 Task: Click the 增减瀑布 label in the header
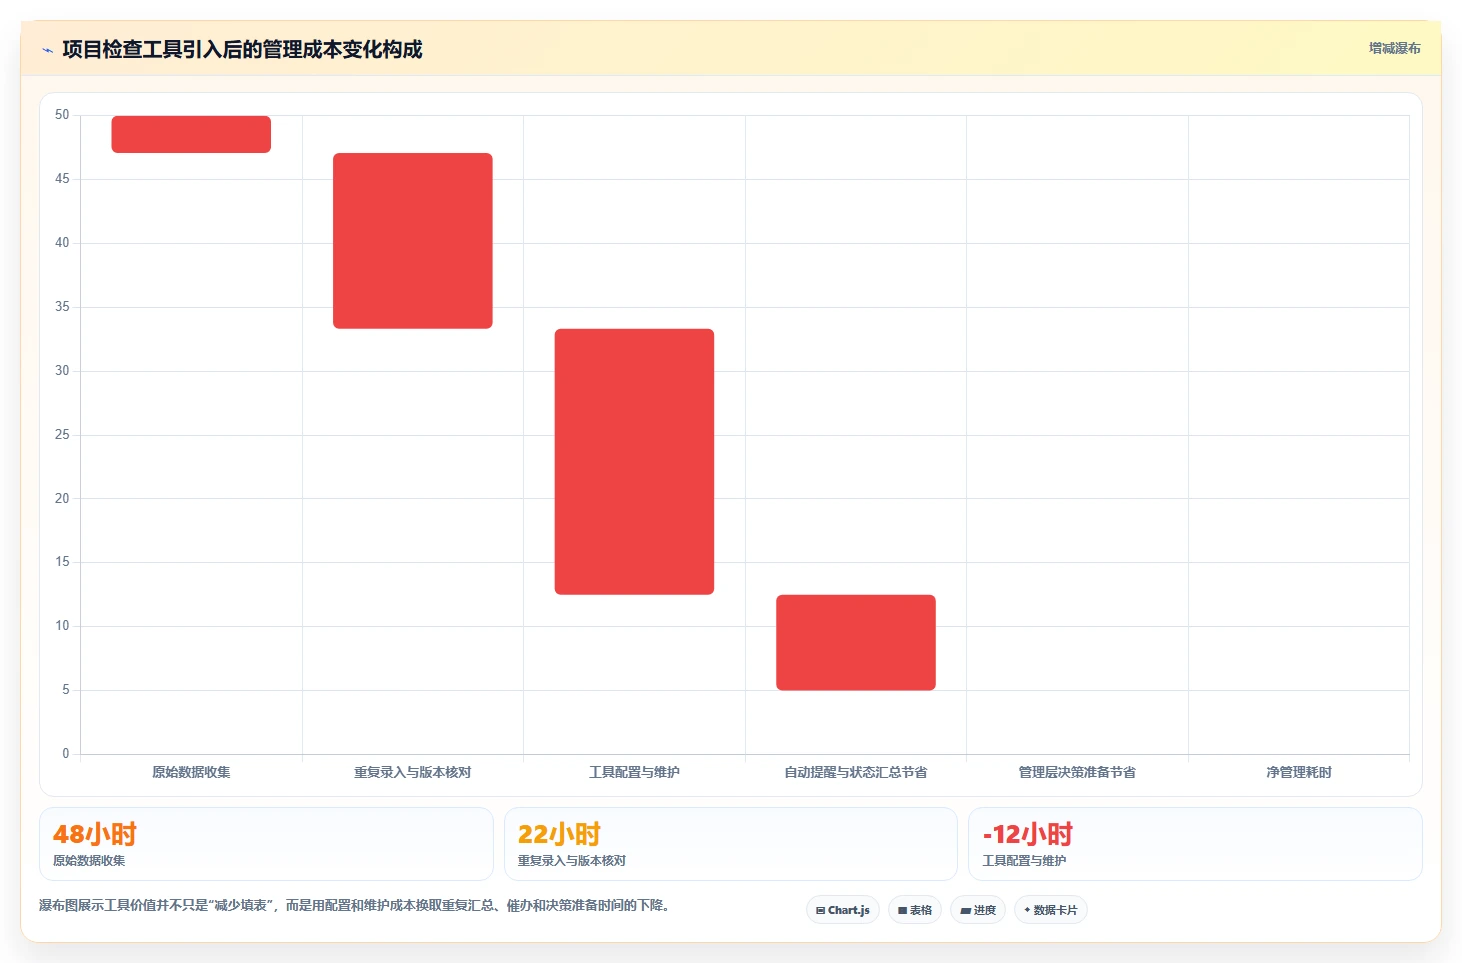pyautogui.click(x=1394, y=48)
